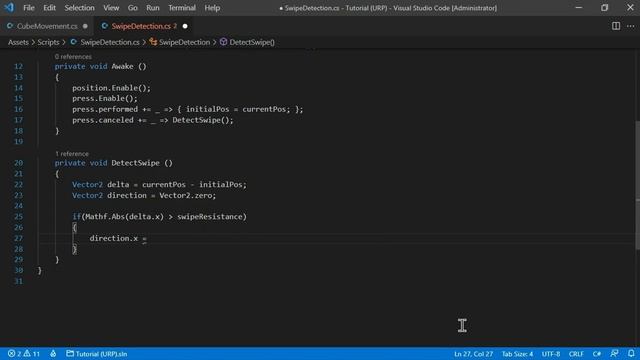
Task: Click the VS Code logo icon
Action: 9,8
